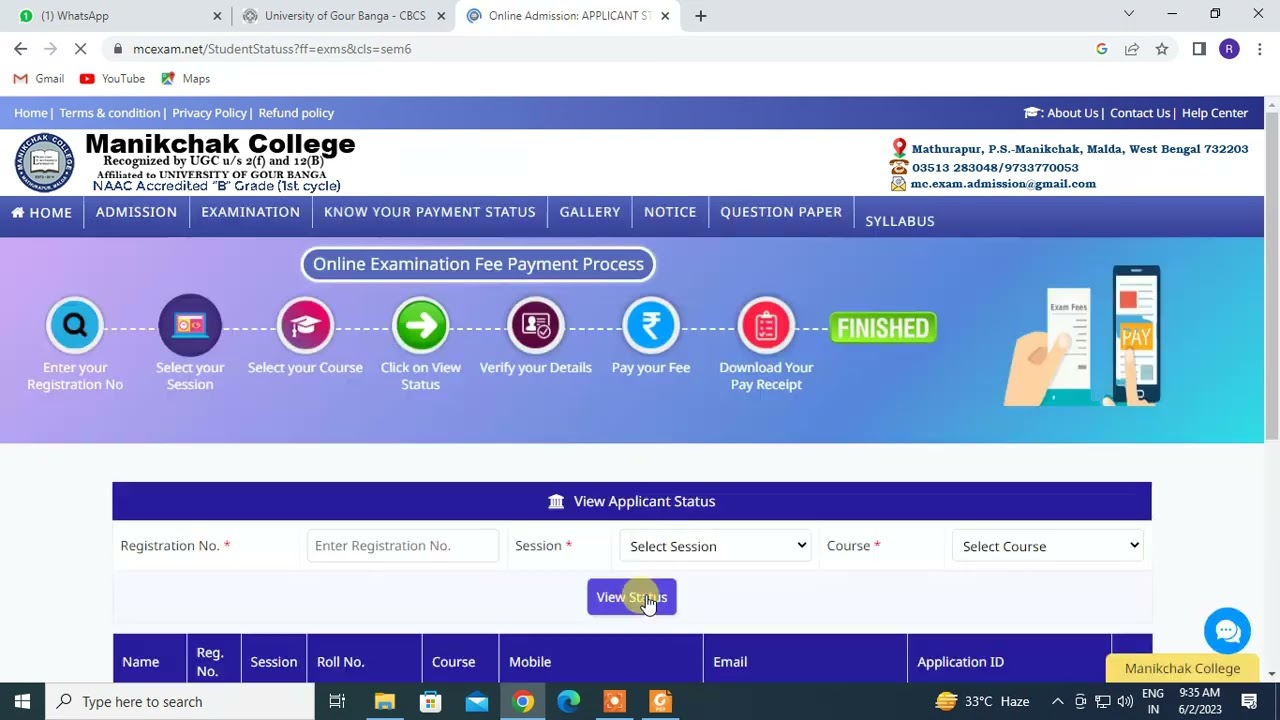This screenshot has width=1280, height=720.
Task: Open KNOW YOUR PAYMENT STATUS menu
Action: pos(430,212)
